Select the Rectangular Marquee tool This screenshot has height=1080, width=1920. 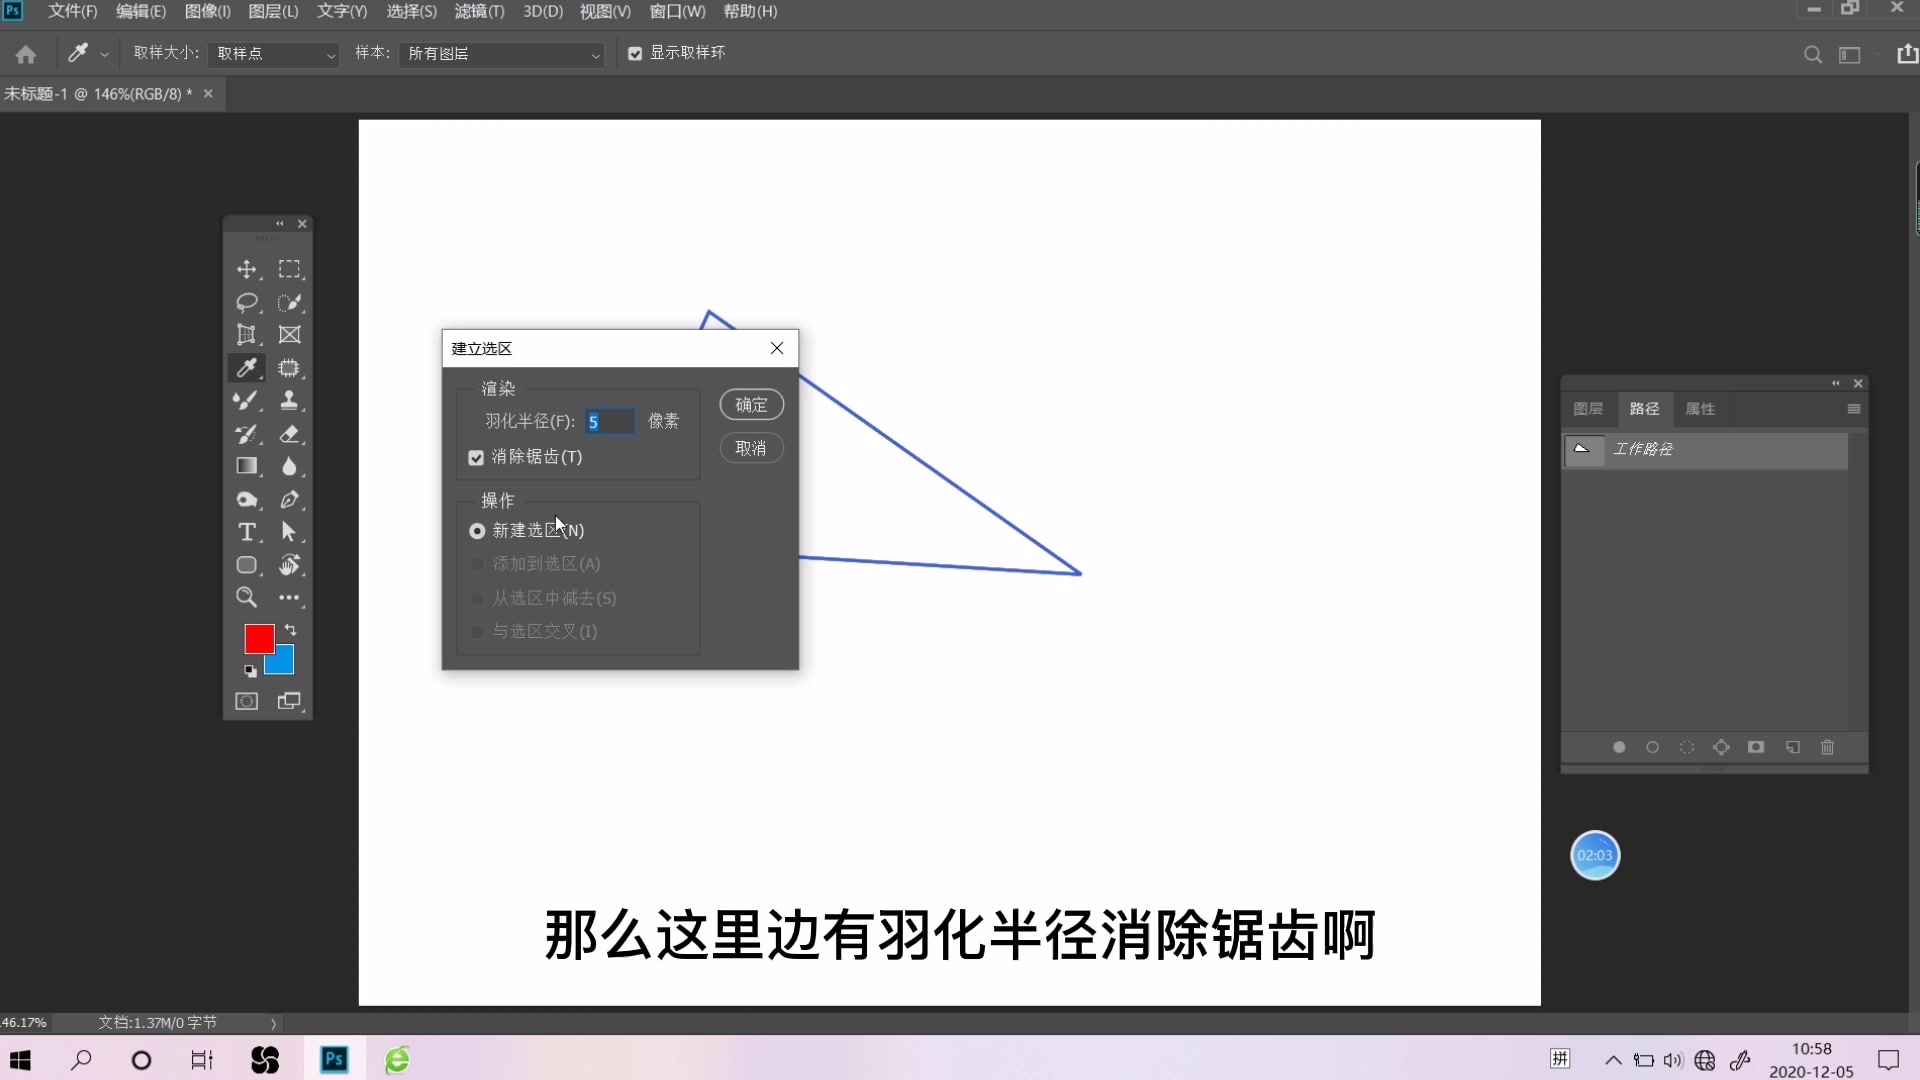pos(289,270)
